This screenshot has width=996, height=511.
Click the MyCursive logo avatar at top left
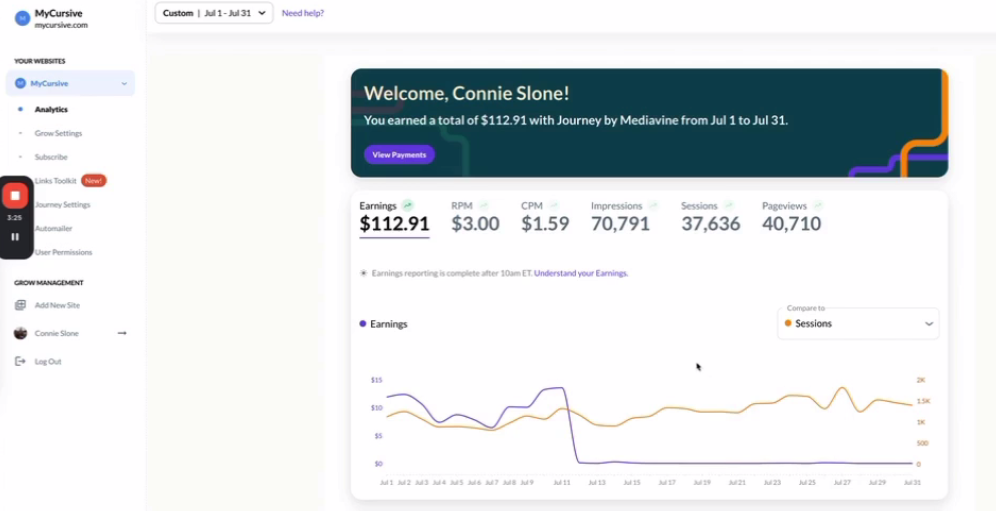(22, 18)
